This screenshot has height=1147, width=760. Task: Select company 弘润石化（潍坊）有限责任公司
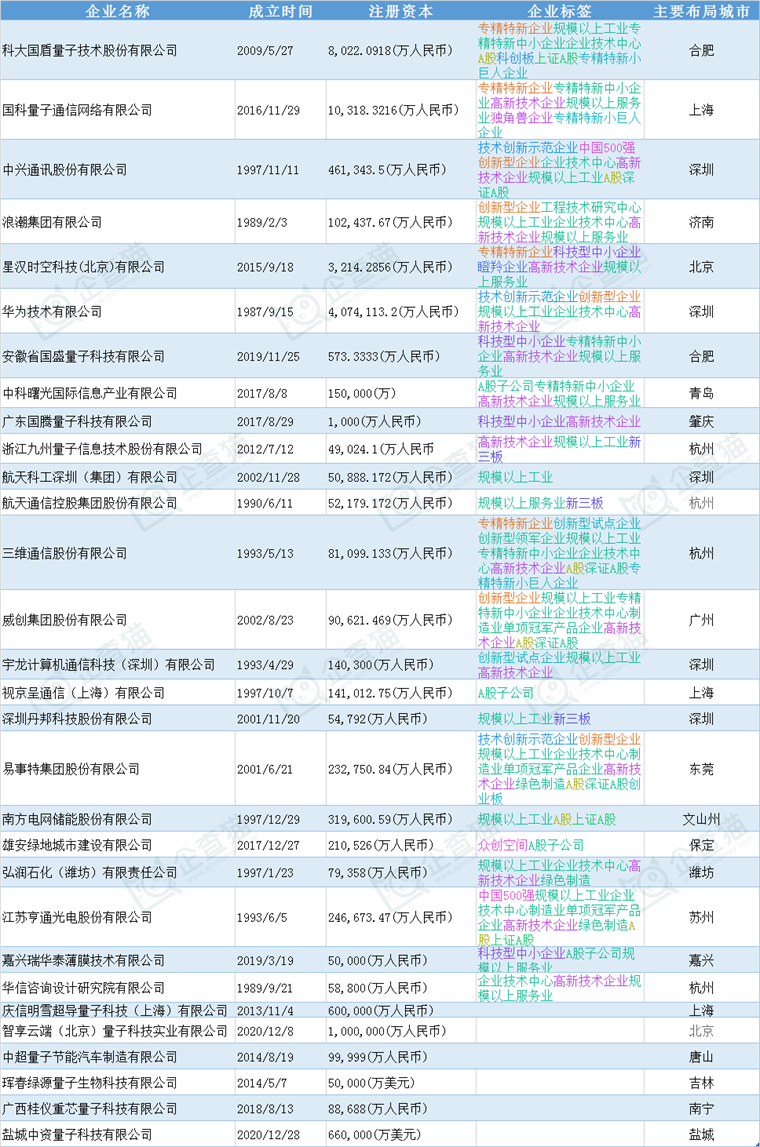click(x=90, y=872)
